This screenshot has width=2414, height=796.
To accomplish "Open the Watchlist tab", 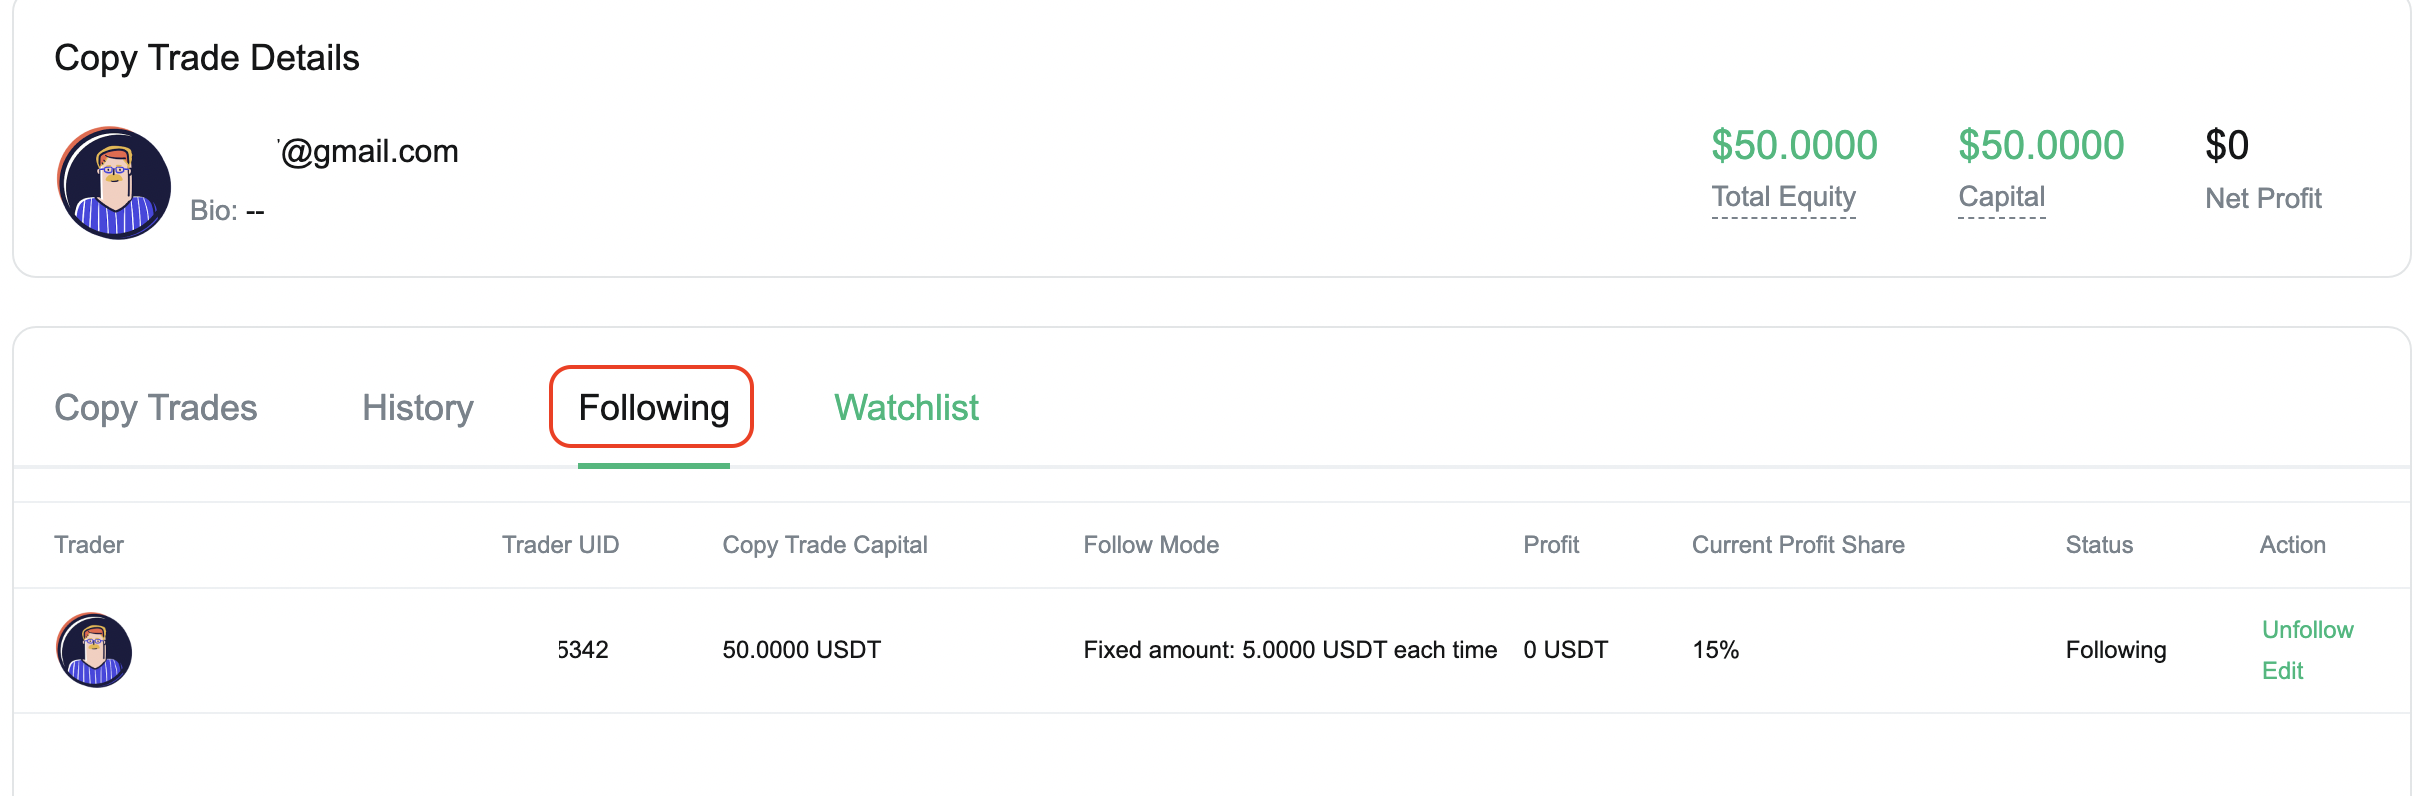I will [906, 408].
